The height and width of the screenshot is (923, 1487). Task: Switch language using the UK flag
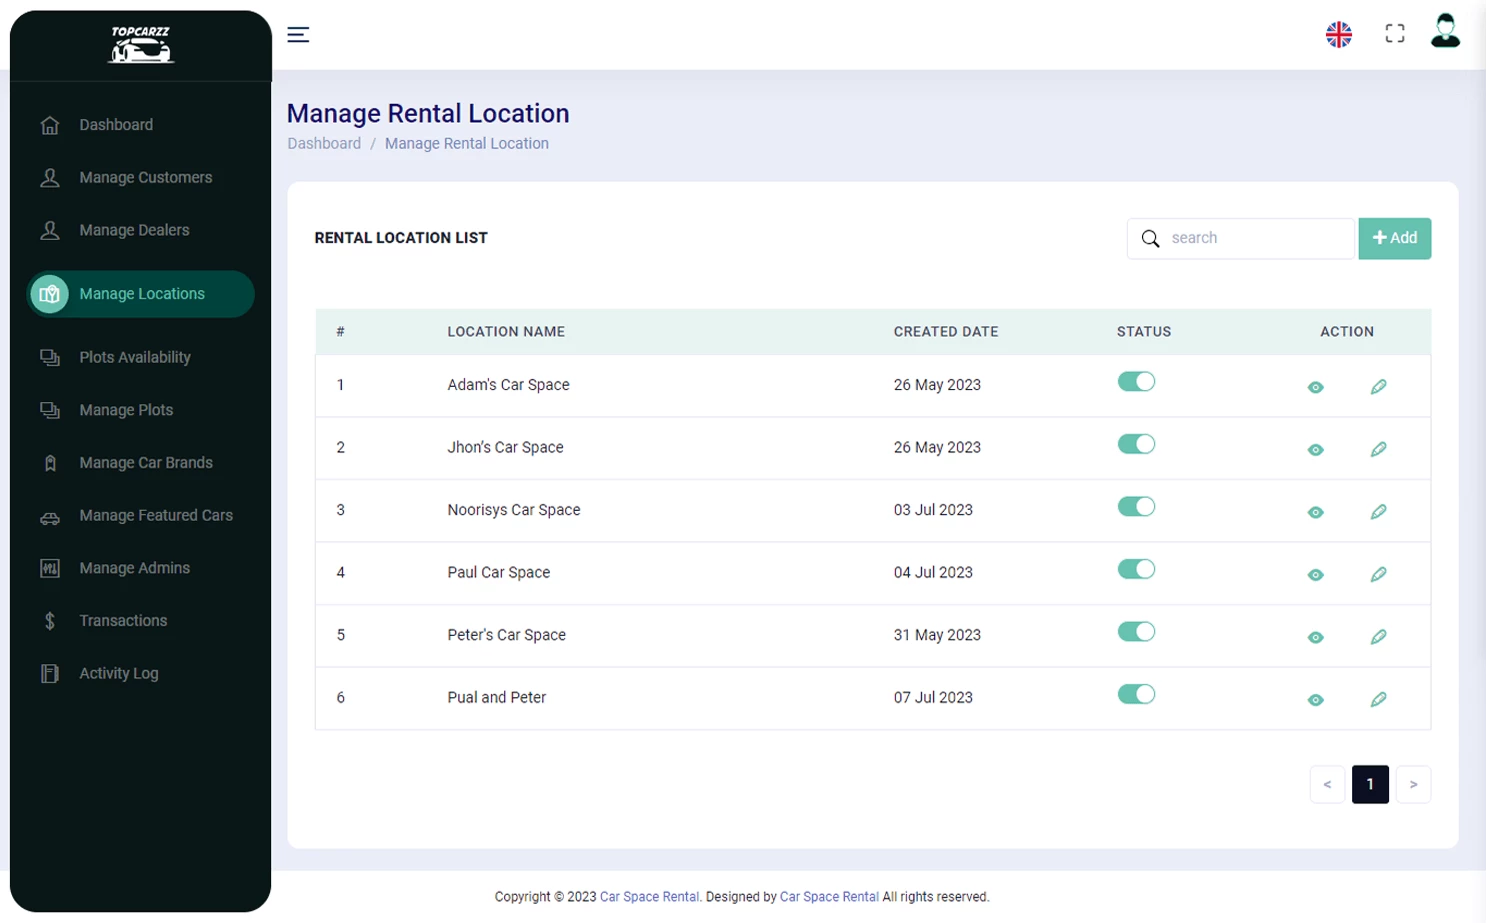[1338, 33]
